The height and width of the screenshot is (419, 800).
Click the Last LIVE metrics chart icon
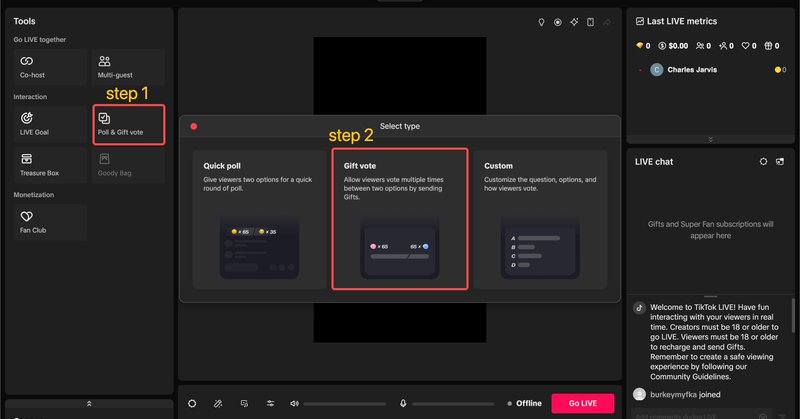[639, 21]
